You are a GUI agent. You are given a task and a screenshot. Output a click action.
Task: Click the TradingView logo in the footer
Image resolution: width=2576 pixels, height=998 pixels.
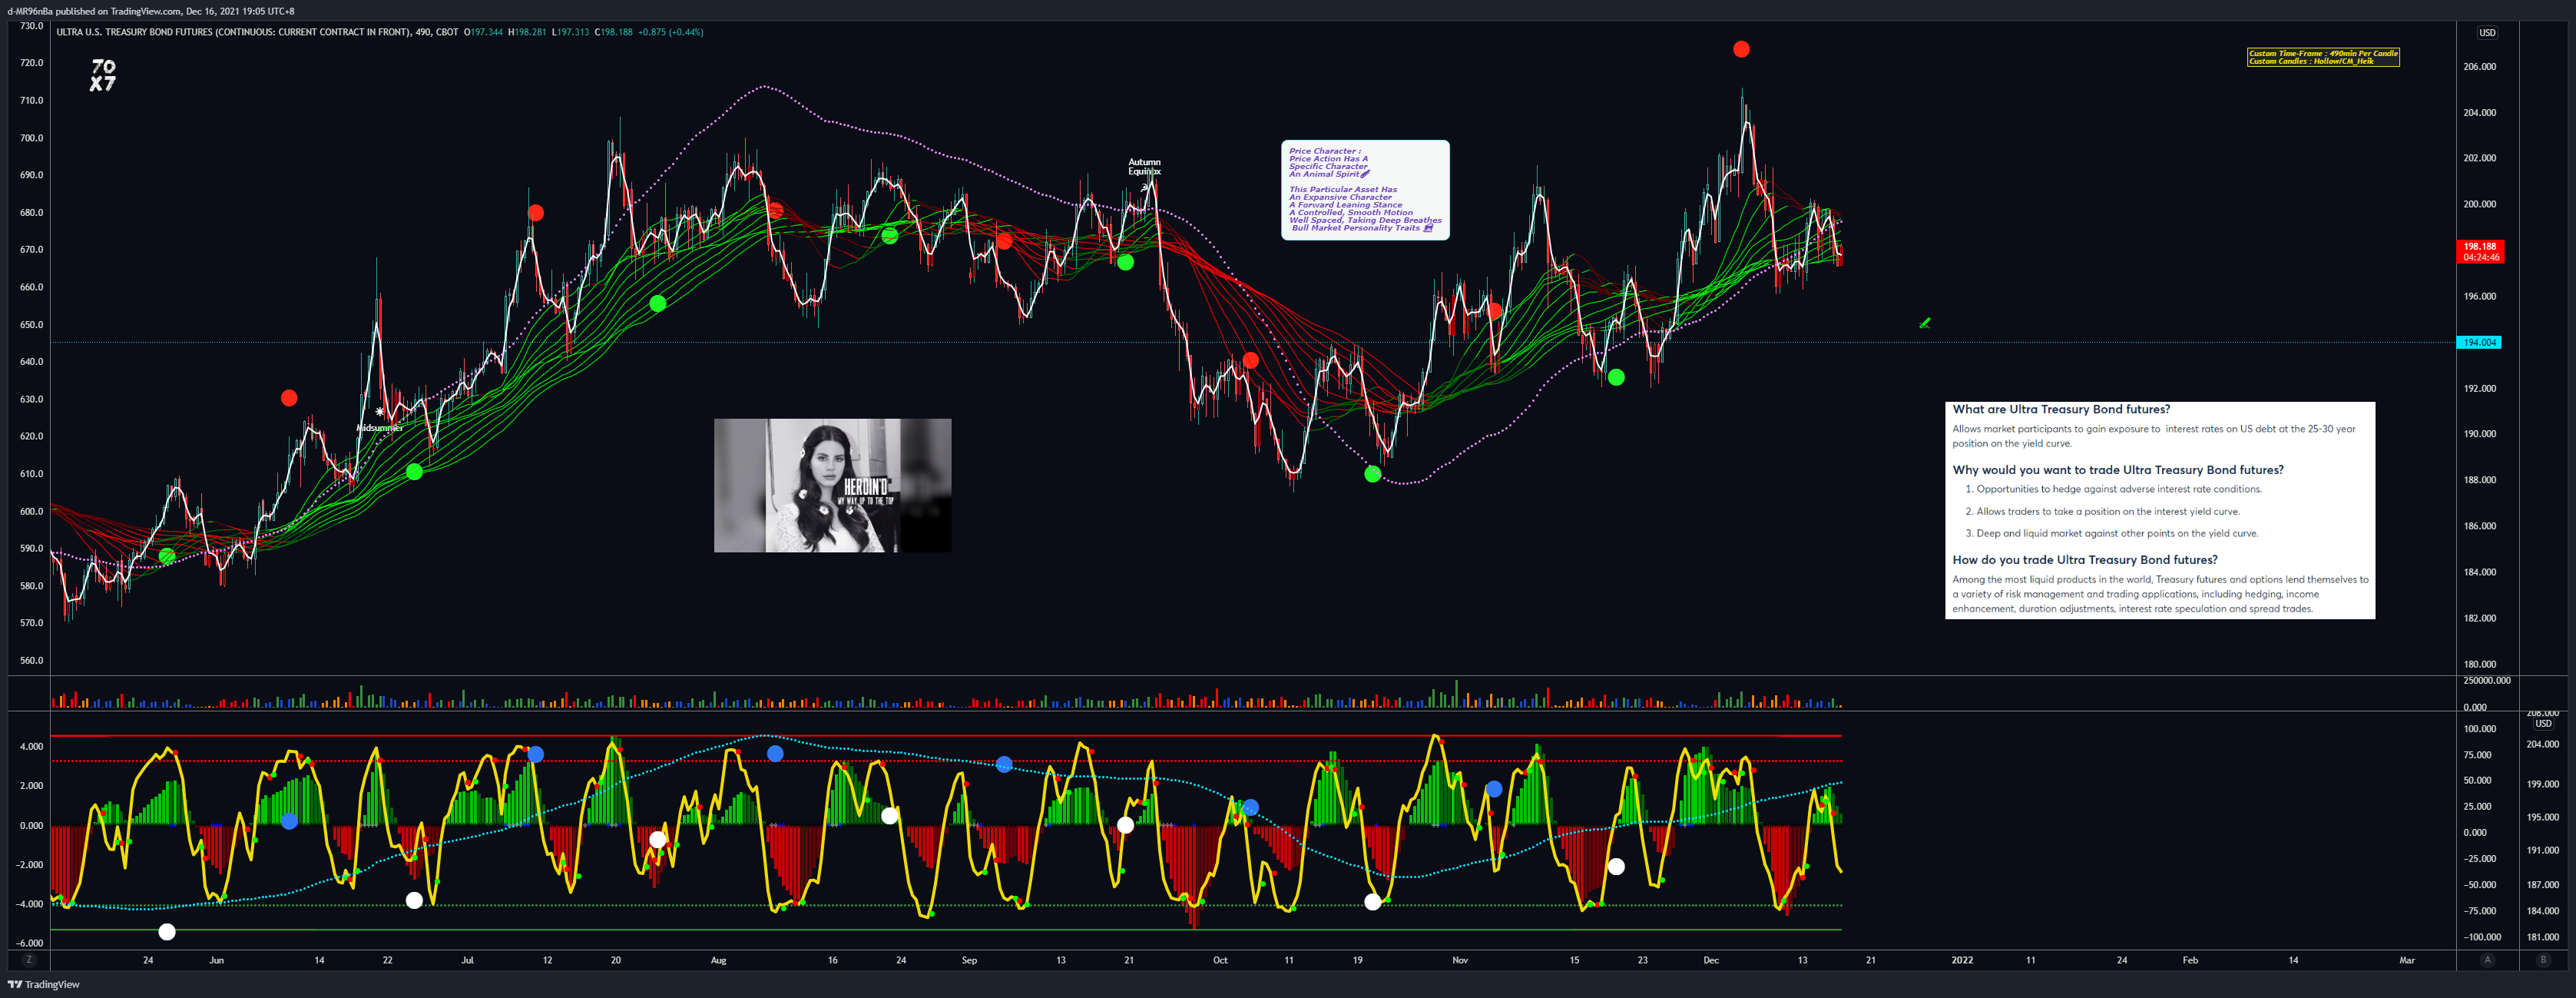click(44, 985)
